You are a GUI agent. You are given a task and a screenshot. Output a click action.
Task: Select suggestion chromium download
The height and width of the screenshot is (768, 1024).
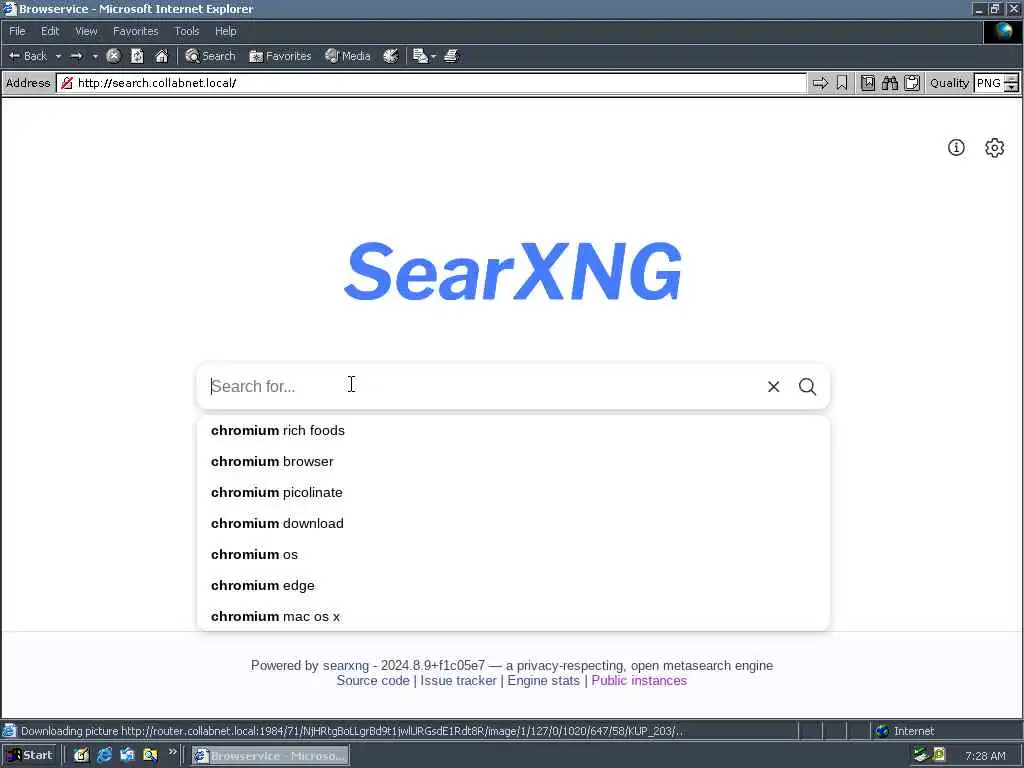(513, 524)
